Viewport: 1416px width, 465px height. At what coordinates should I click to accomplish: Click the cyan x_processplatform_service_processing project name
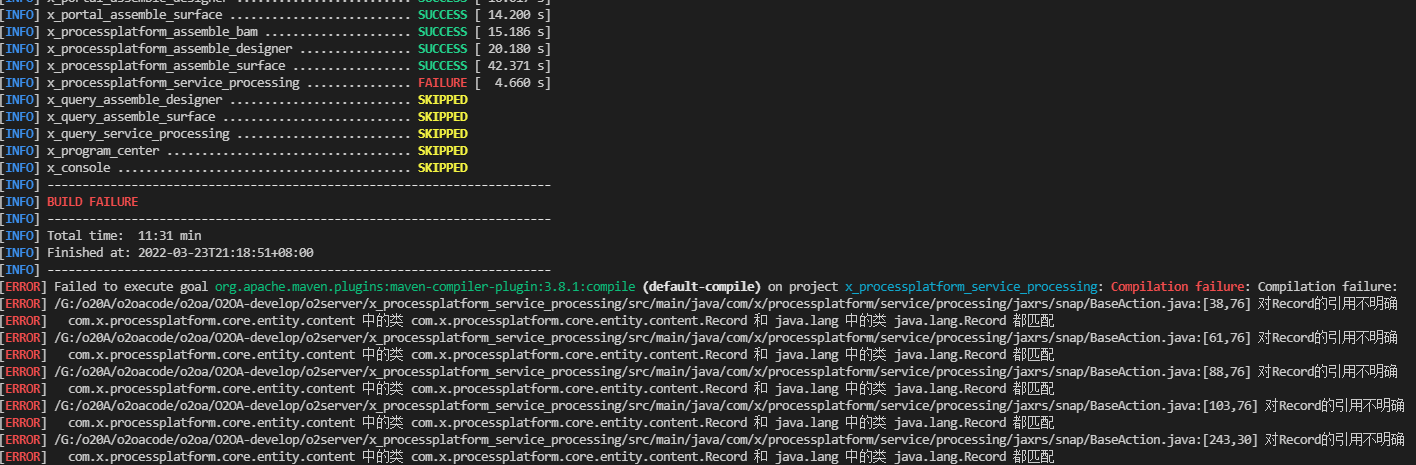pos(972,286)
